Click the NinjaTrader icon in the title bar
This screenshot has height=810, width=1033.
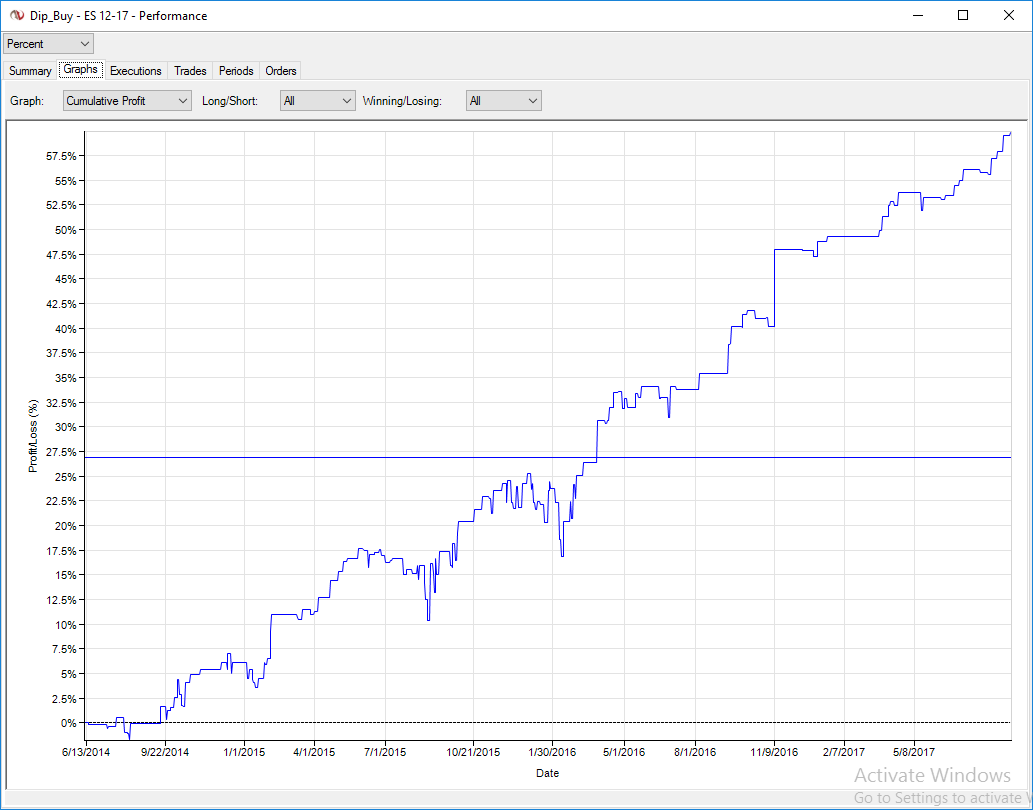16,15
